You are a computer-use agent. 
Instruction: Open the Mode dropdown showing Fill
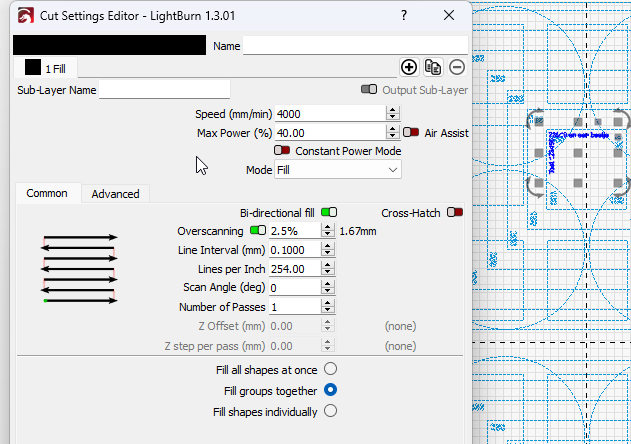coord(338,170)
